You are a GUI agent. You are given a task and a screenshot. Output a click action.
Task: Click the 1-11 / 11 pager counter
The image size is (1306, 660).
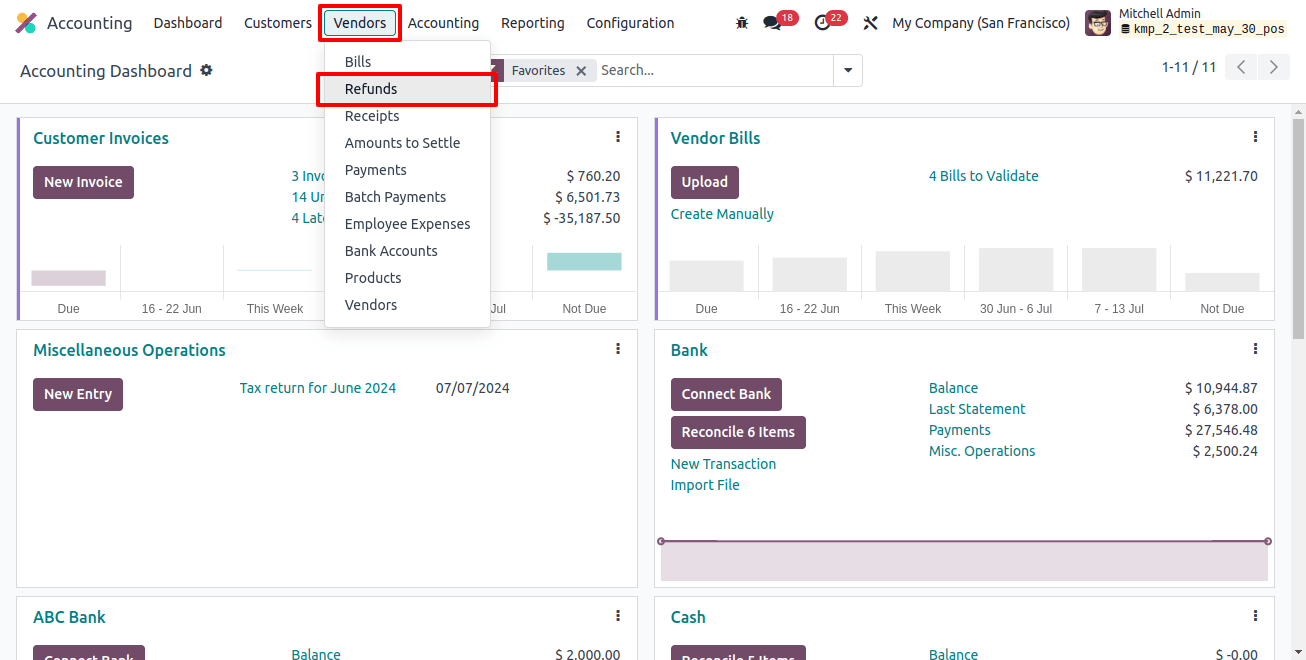click(x=1189, y=67)
